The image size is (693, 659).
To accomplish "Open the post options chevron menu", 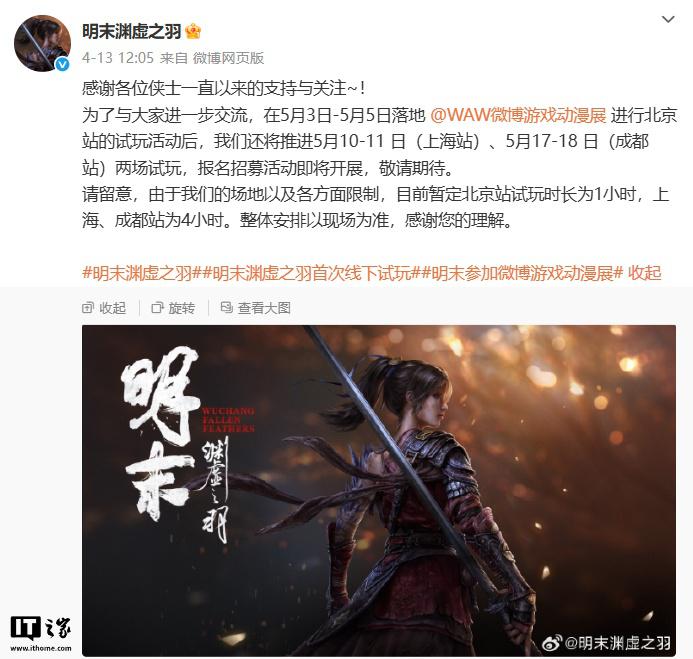I will pyautogui.click(x=668, y=19).
